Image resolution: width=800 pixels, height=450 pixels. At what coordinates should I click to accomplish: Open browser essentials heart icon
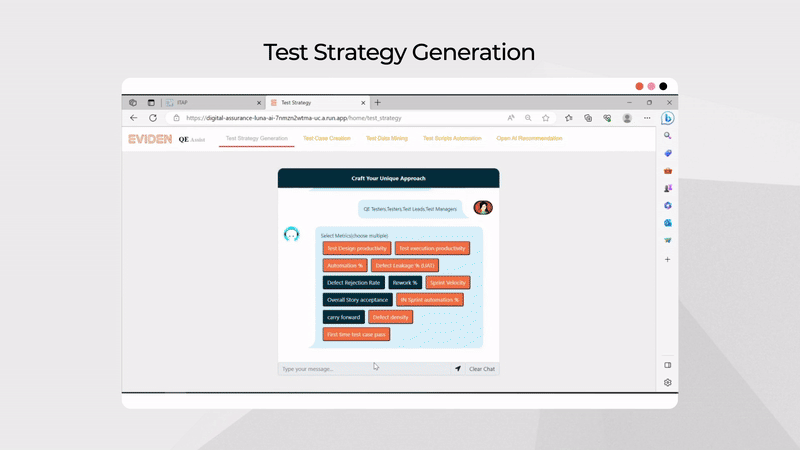pos(607,118)
